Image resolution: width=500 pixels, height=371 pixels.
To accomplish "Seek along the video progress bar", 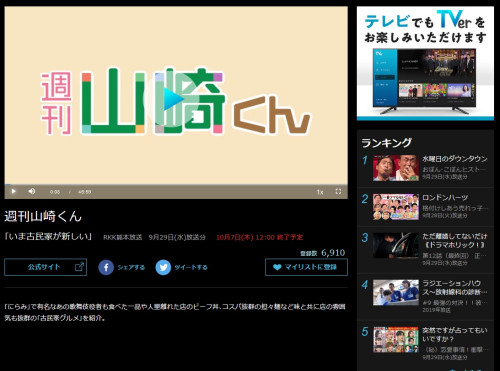I will 176,185.
